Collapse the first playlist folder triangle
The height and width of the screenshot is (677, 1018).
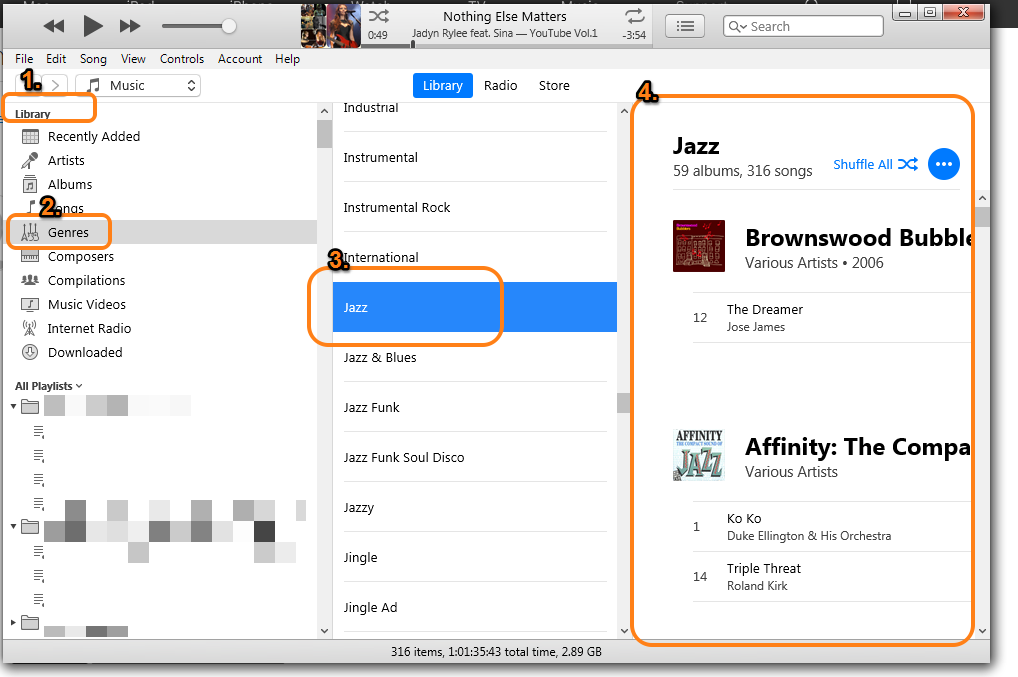point(13,406)
